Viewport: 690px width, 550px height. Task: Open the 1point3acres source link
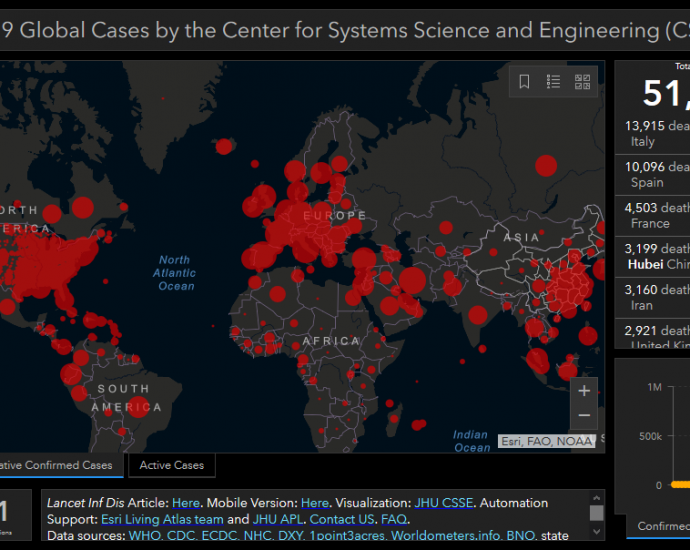coord(346,535)
